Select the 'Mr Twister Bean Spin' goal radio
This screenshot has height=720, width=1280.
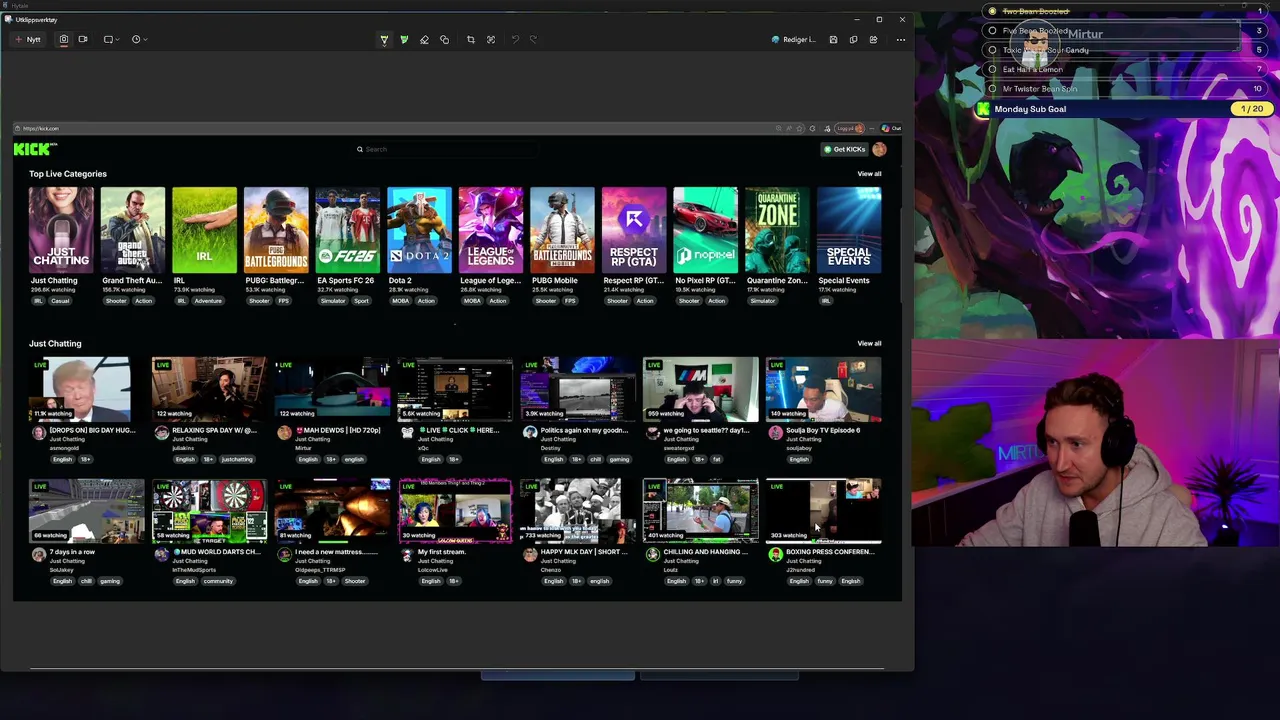(992, 88)
